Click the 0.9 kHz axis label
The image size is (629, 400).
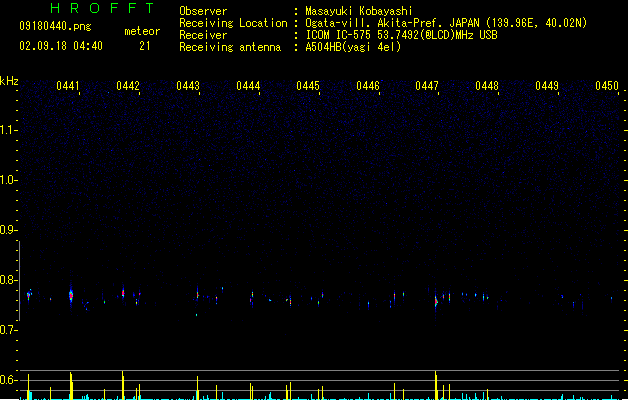[x=8, y=230]
